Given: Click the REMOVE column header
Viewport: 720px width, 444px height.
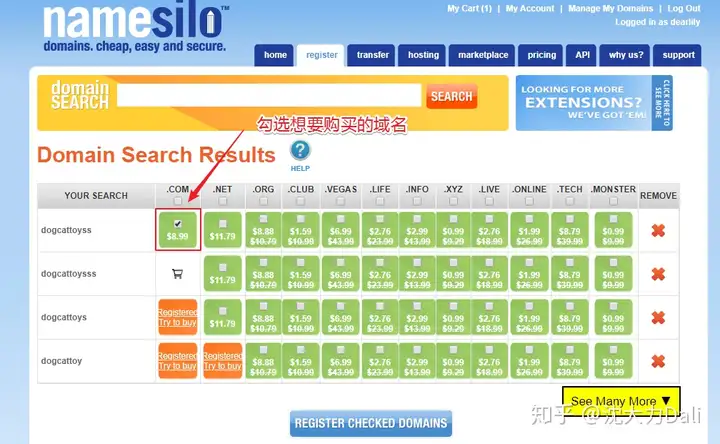Looking at the screenshot, I should 658,196.
